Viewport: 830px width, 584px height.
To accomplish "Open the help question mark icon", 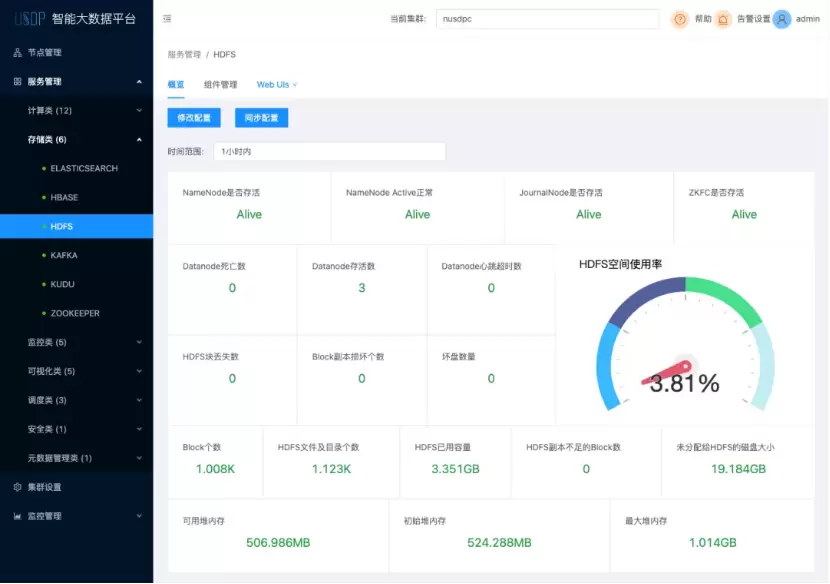I will coord(680,19).
